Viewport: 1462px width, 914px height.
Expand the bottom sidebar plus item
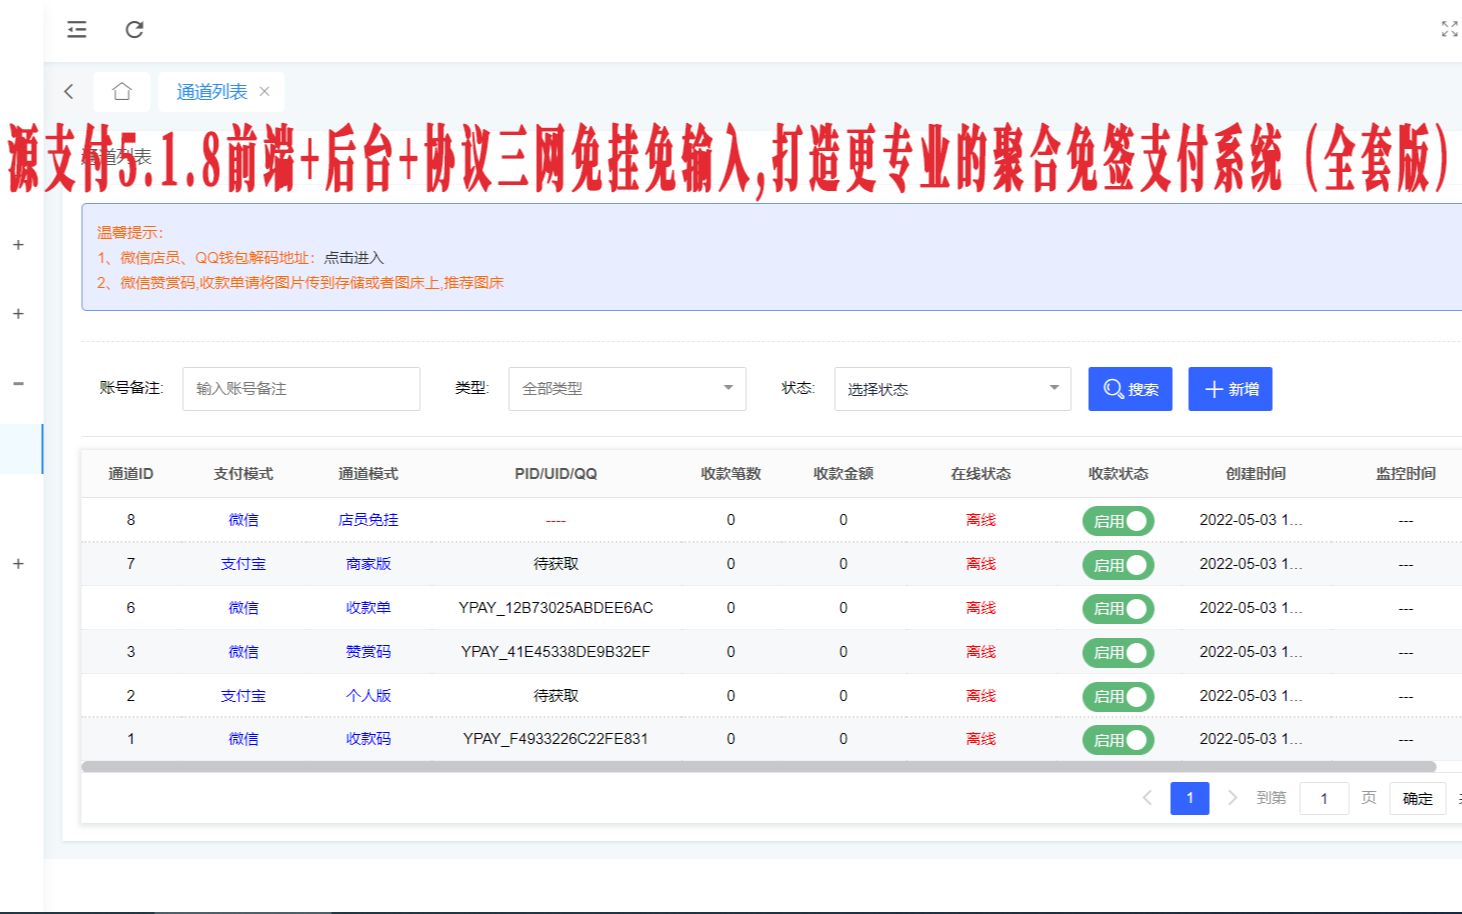pyautogui.click(x=18, y=564)
